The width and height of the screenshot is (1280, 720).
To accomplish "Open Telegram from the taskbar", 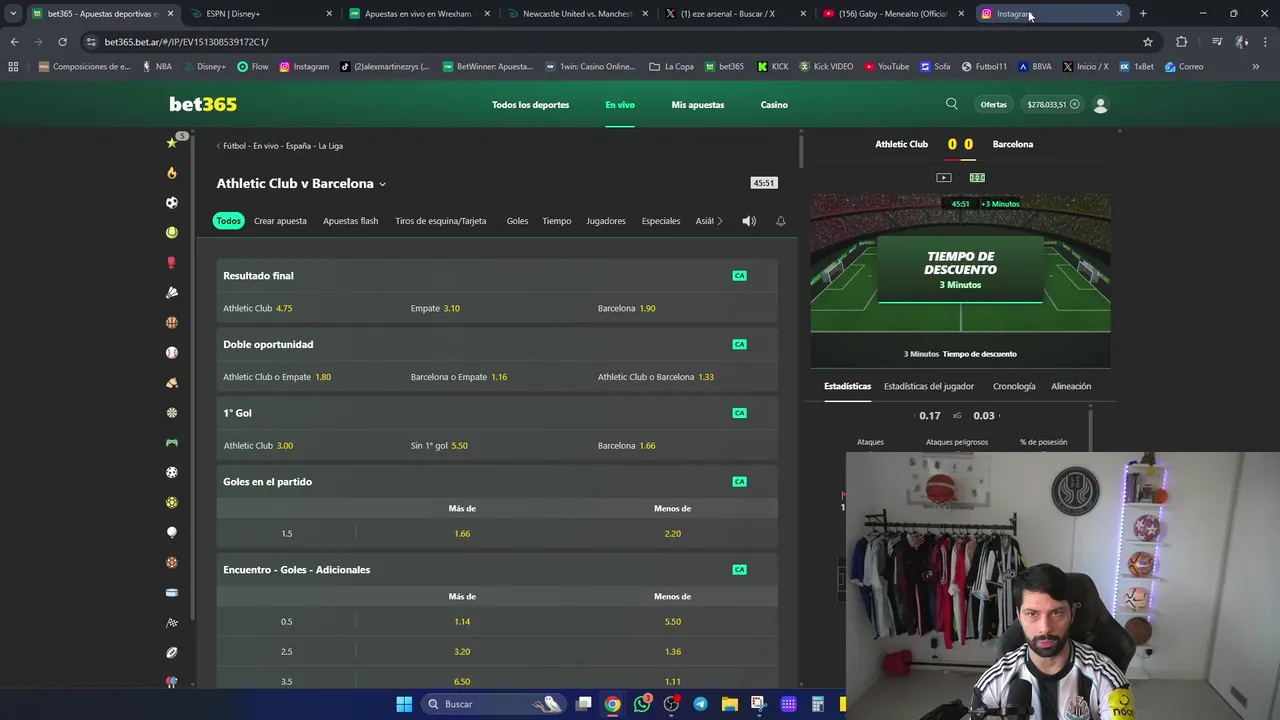I will point(700,704).
